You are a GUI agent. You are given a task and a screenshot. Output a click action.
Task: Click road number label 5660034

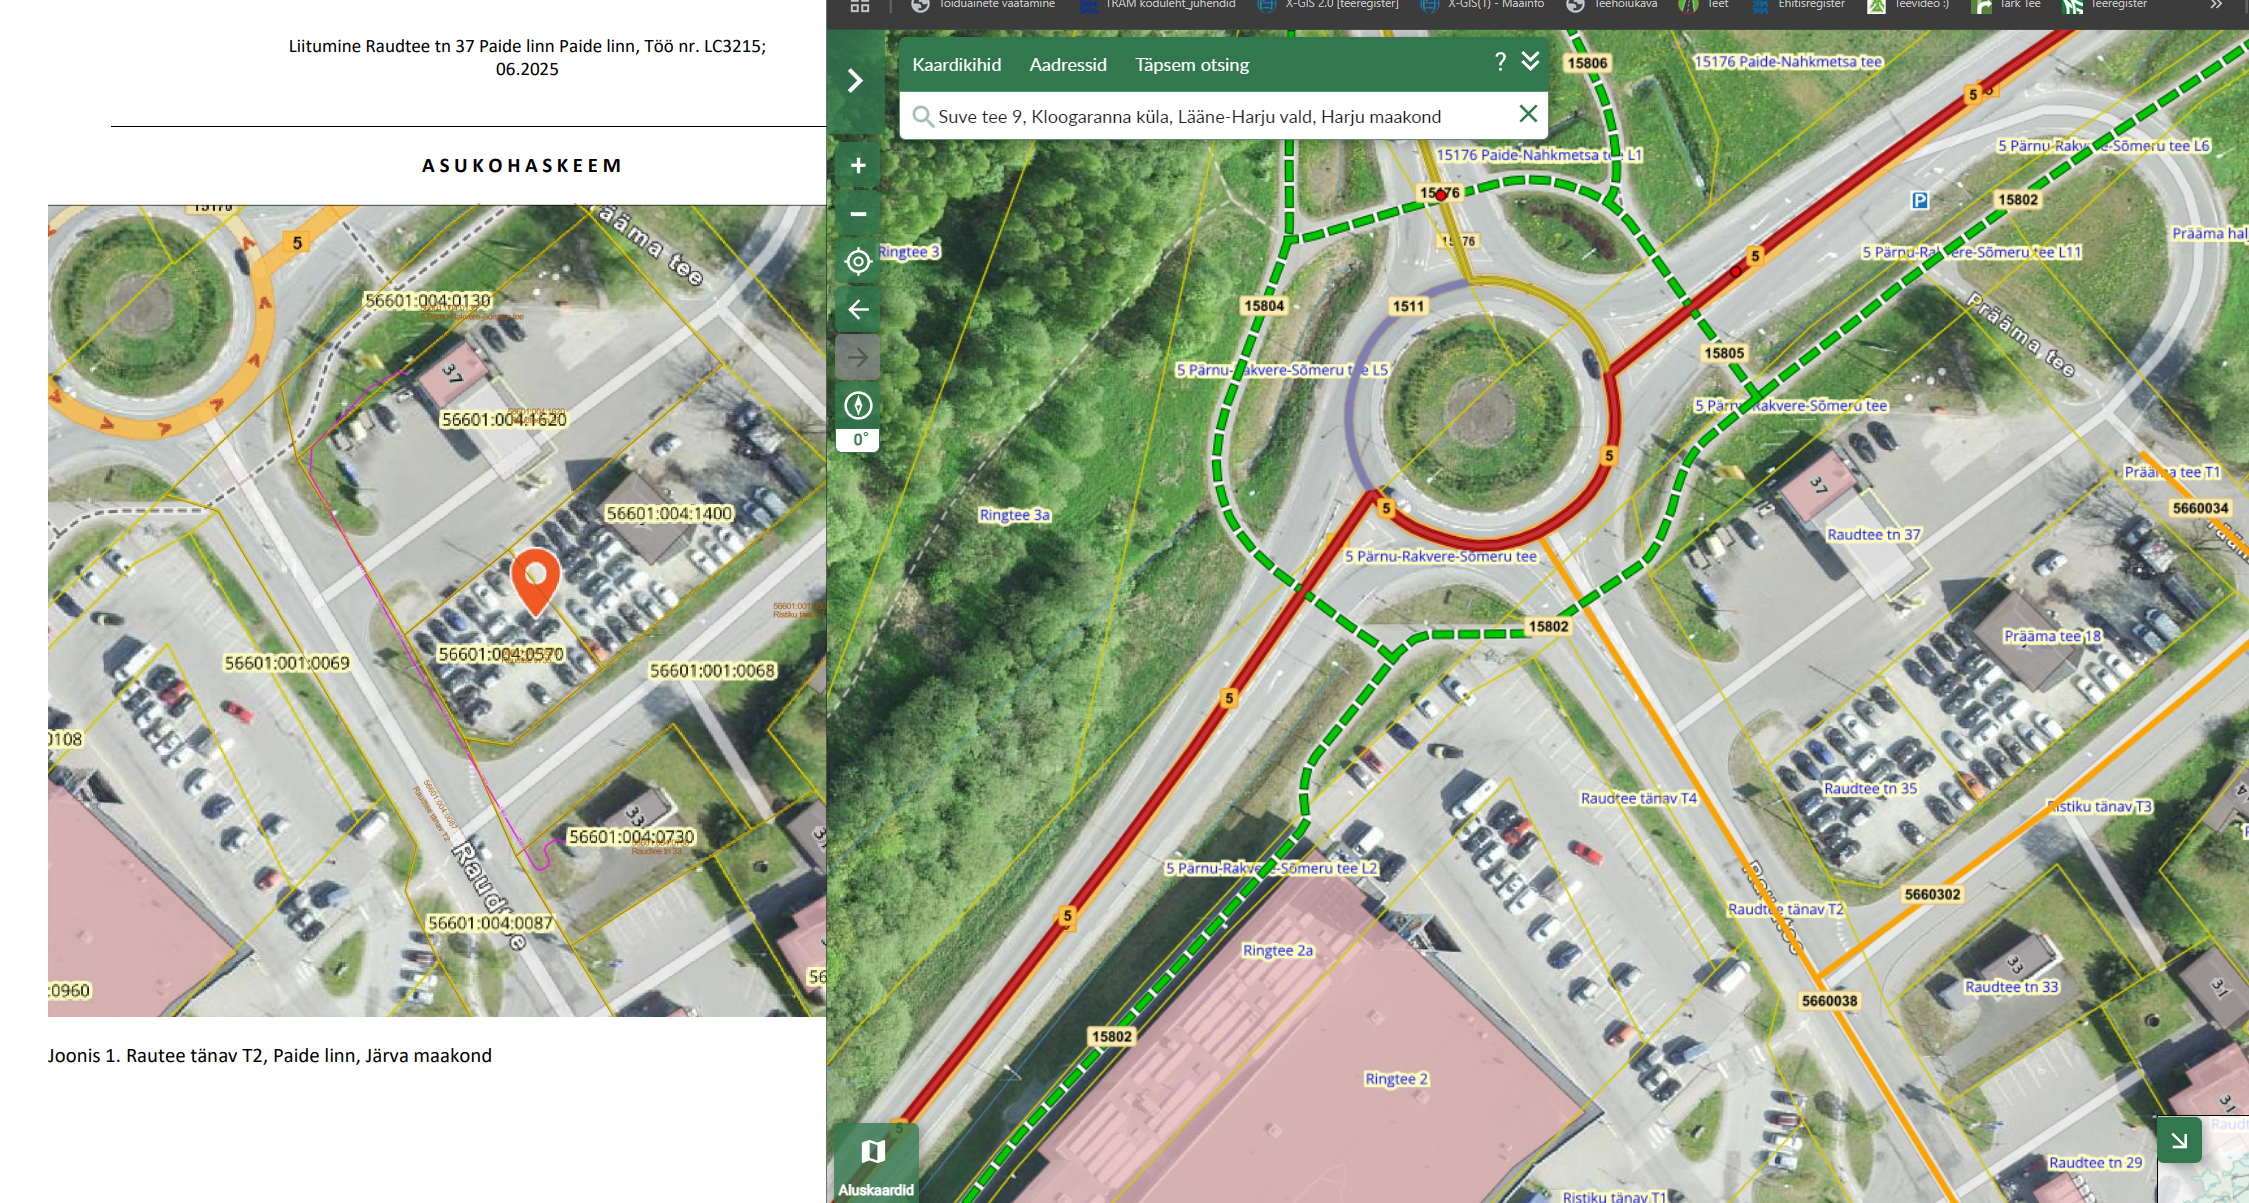(x=2200, y=508)
